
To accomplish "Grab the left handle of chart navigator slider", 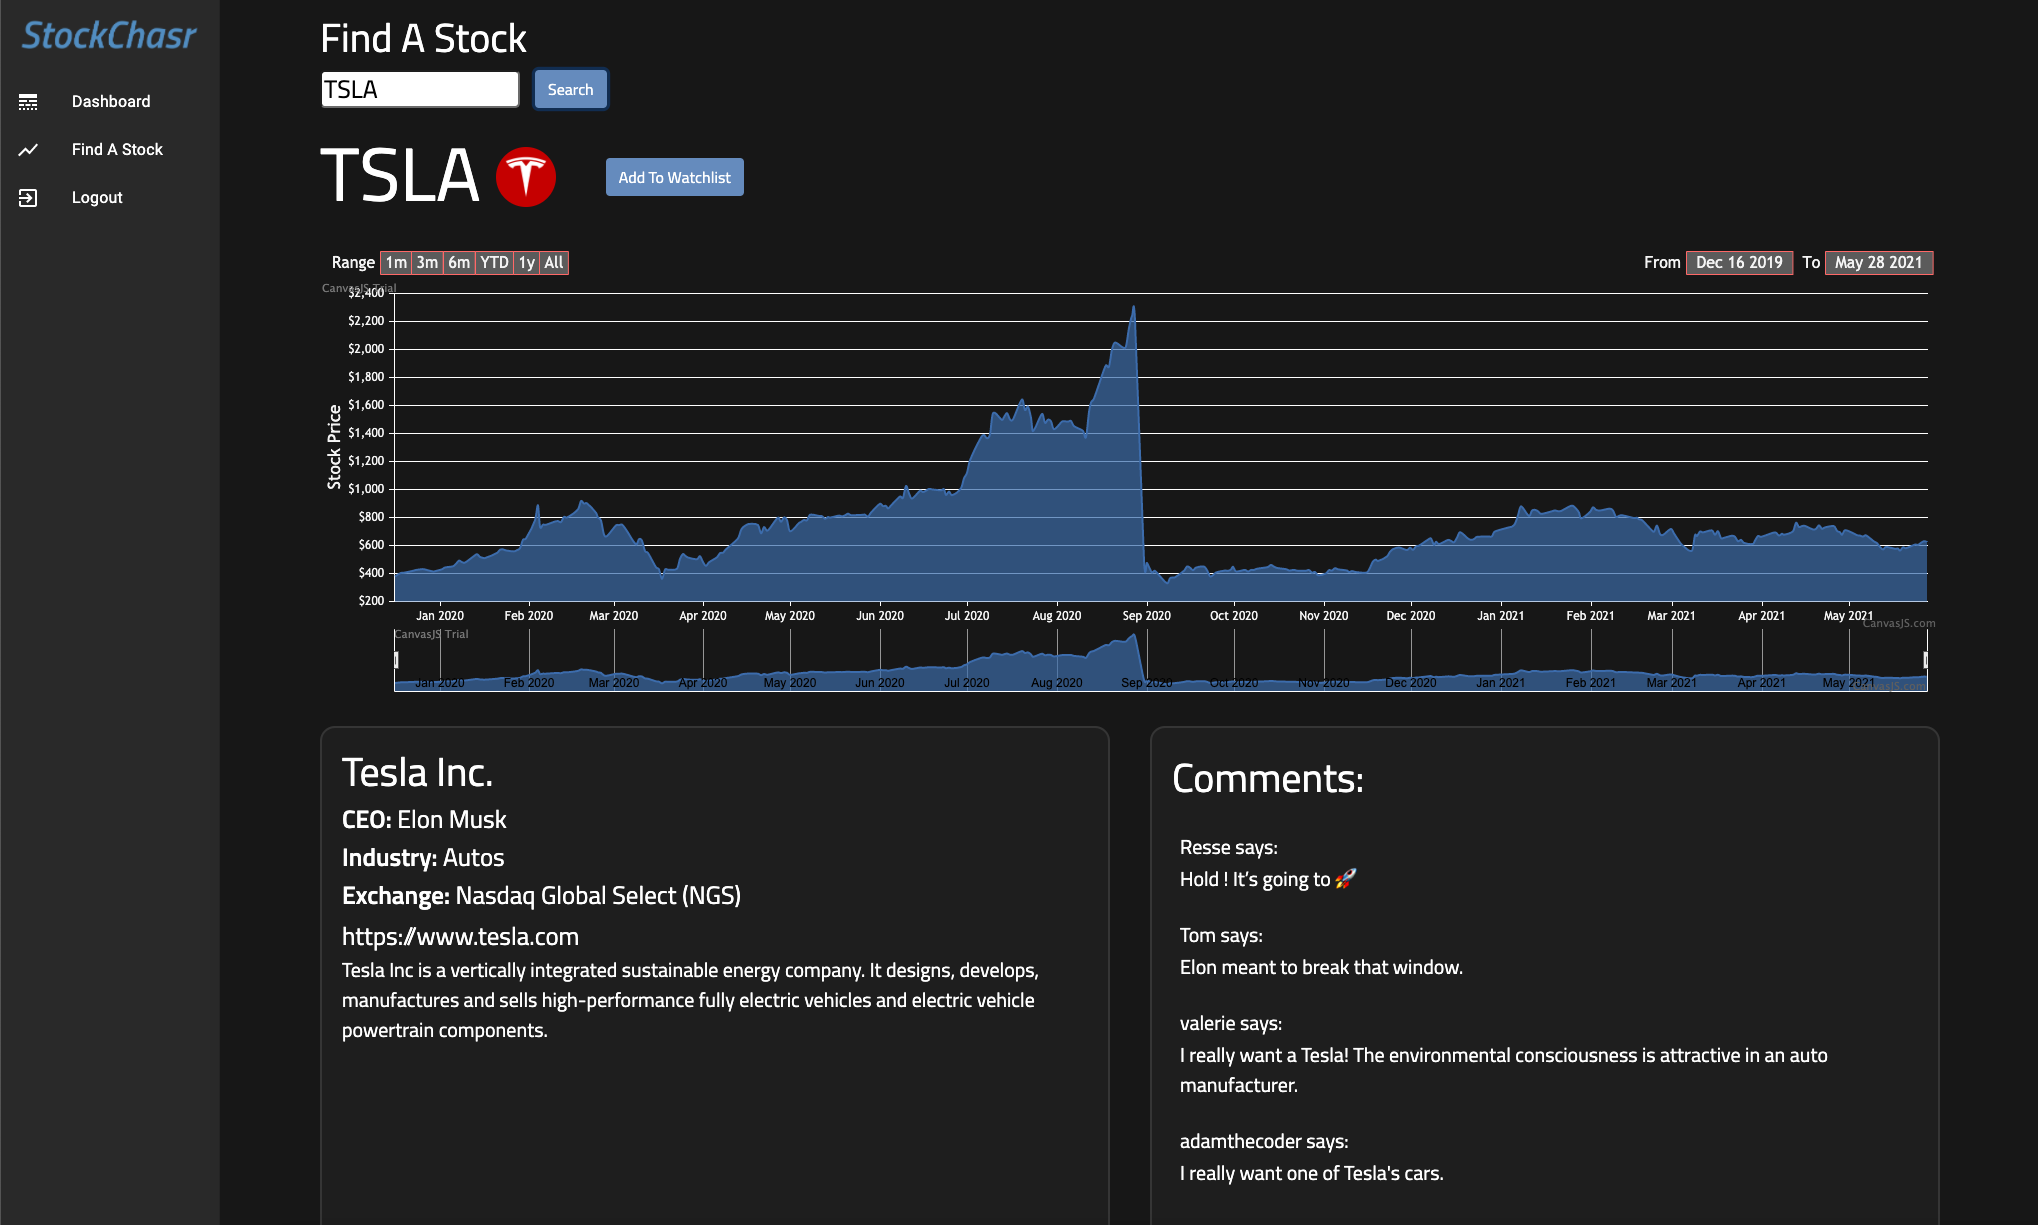I will point(396,660).
